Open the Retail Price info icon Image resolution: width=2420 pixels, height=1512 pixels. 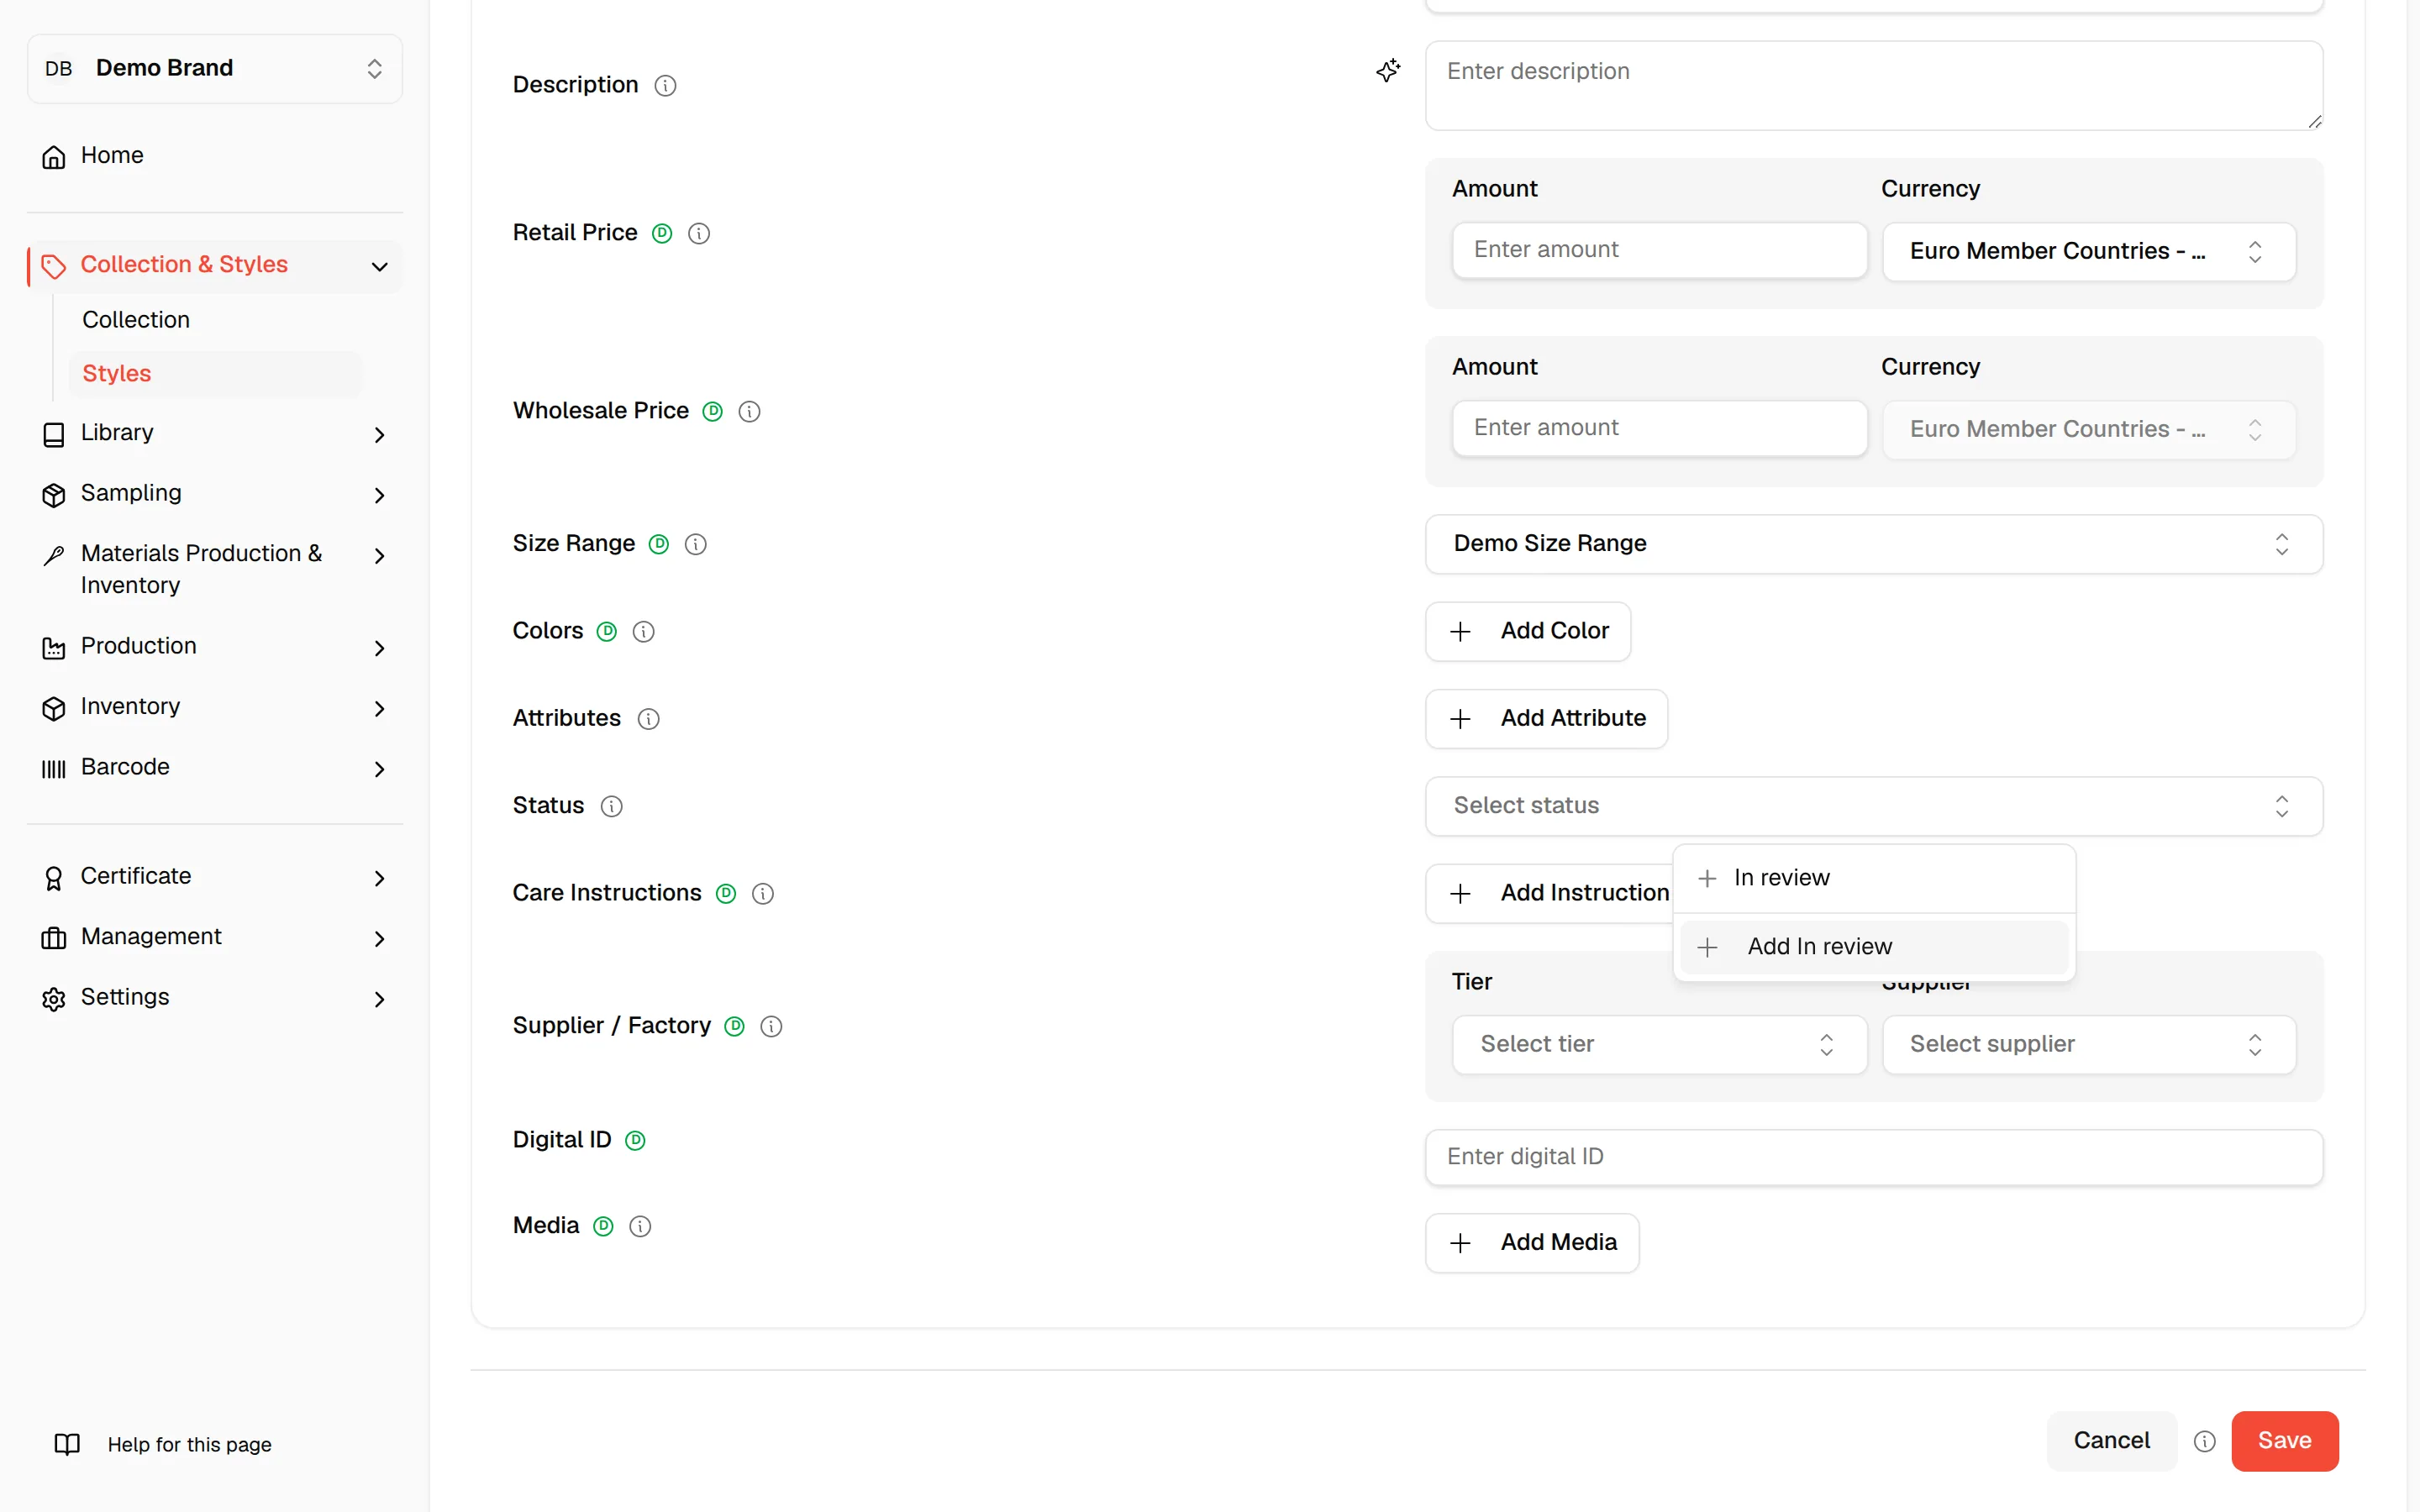pos(699,233)
